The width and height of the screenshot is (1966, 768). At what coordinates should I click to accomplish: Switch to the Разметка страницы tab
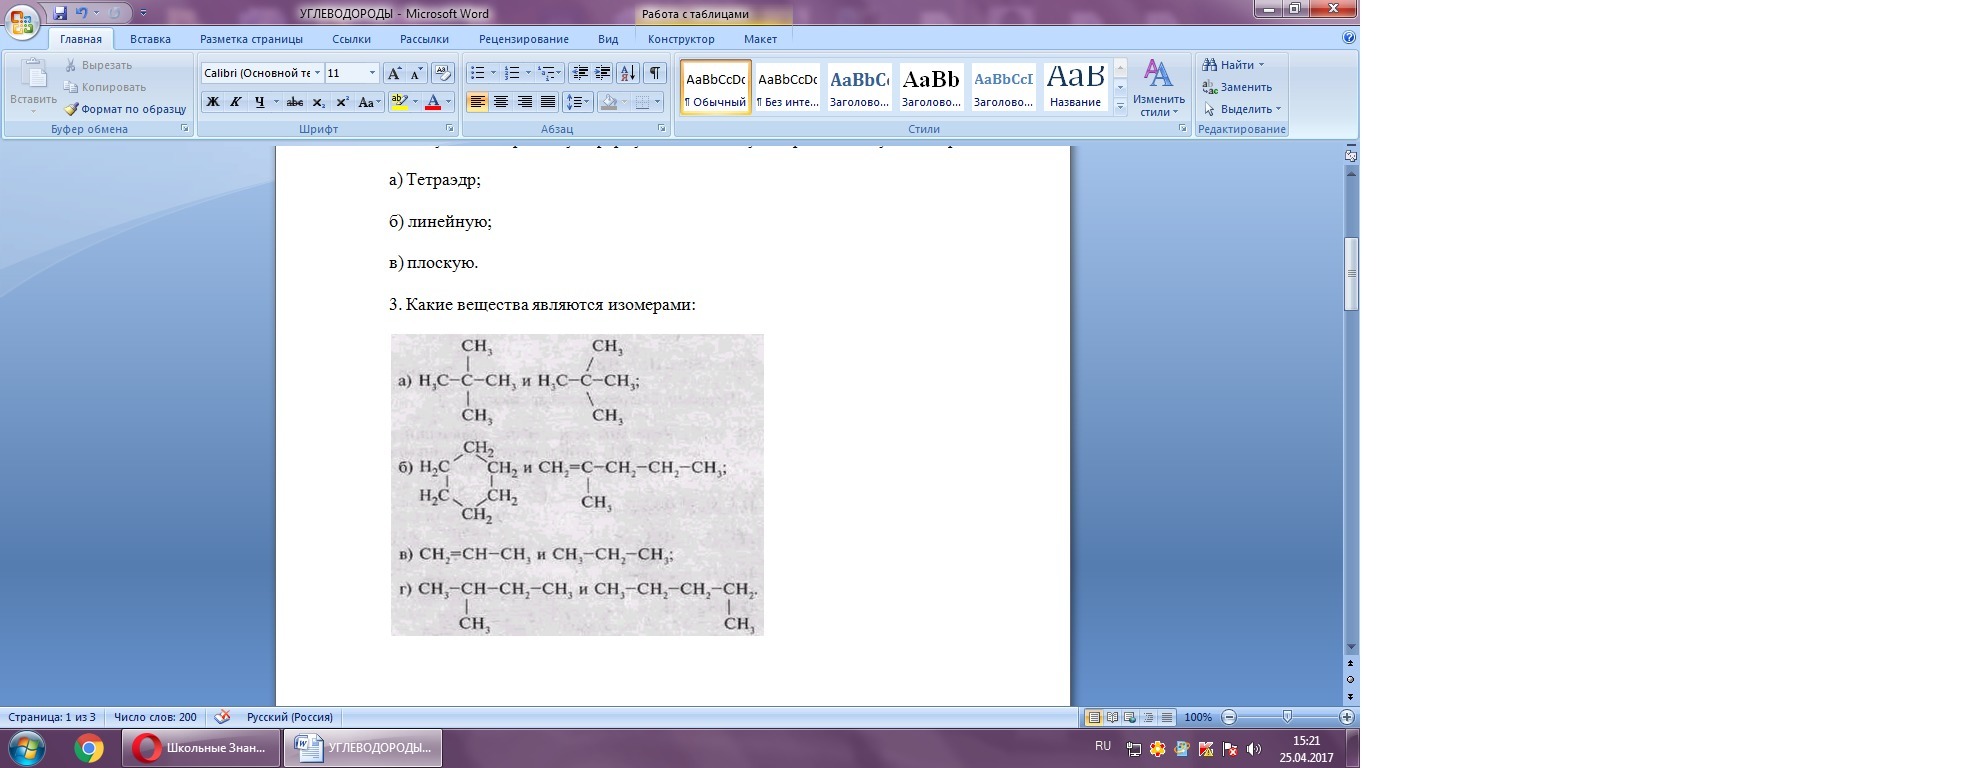click(251, 39)
